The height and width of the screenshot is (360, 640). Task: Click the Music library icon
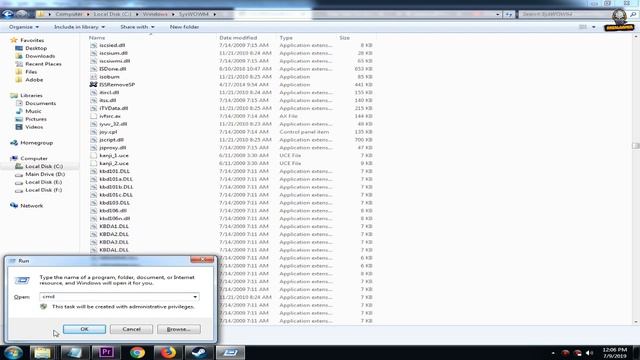click(19, 111)
